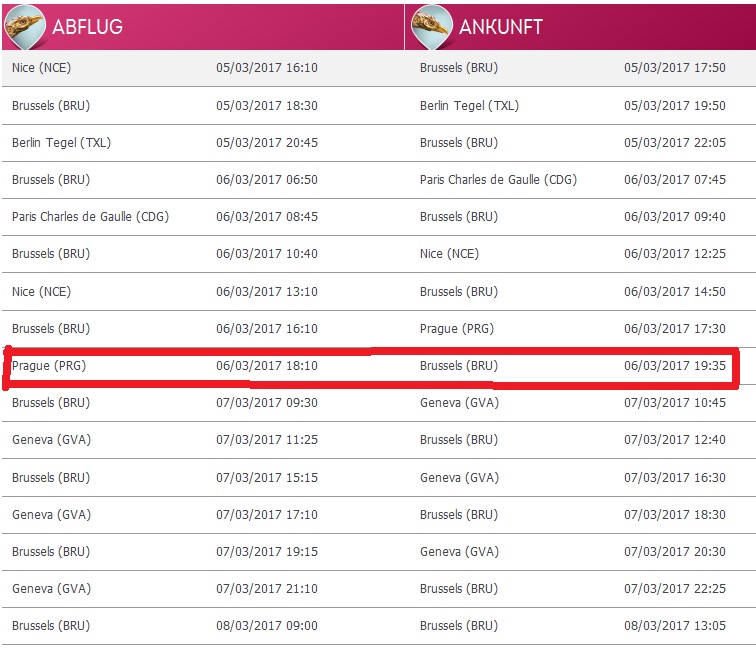The height and width of the screenshot is (653, 756).
Task: Click the departure time 05/03/2017 20:45
Action: (x=267, y=143)
